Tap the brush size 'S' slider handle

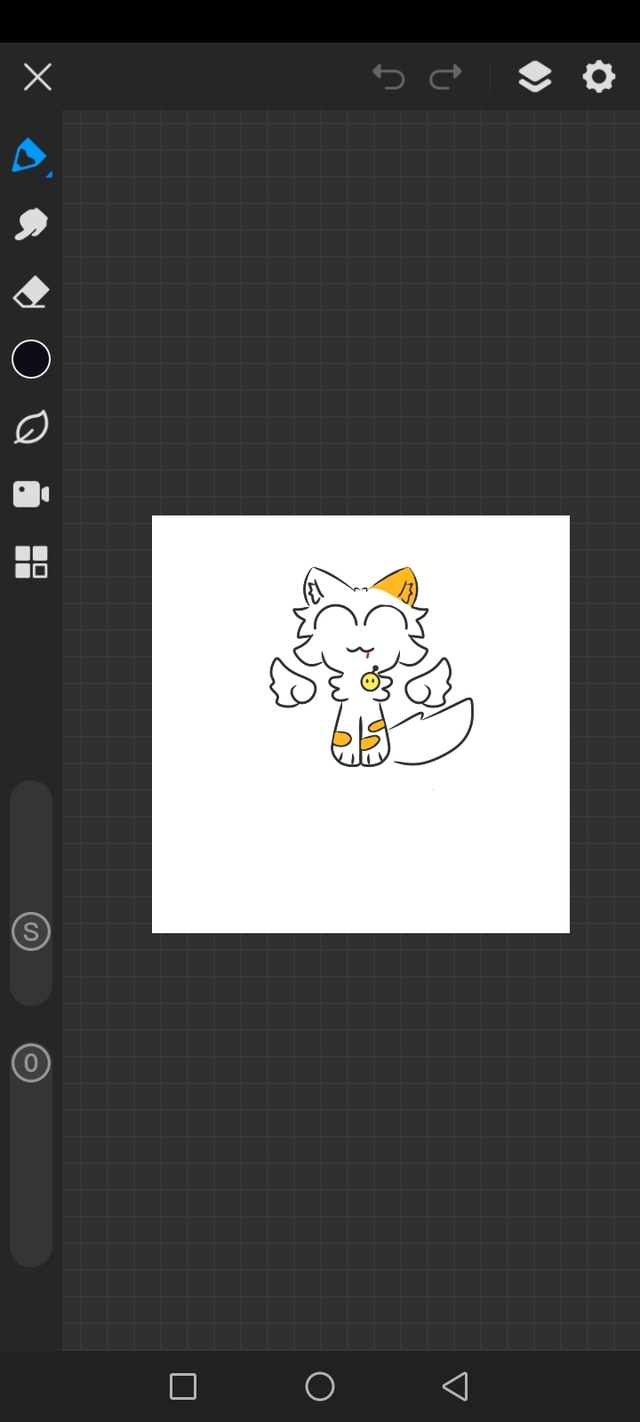pyautogui.click(x=31, y=932)
